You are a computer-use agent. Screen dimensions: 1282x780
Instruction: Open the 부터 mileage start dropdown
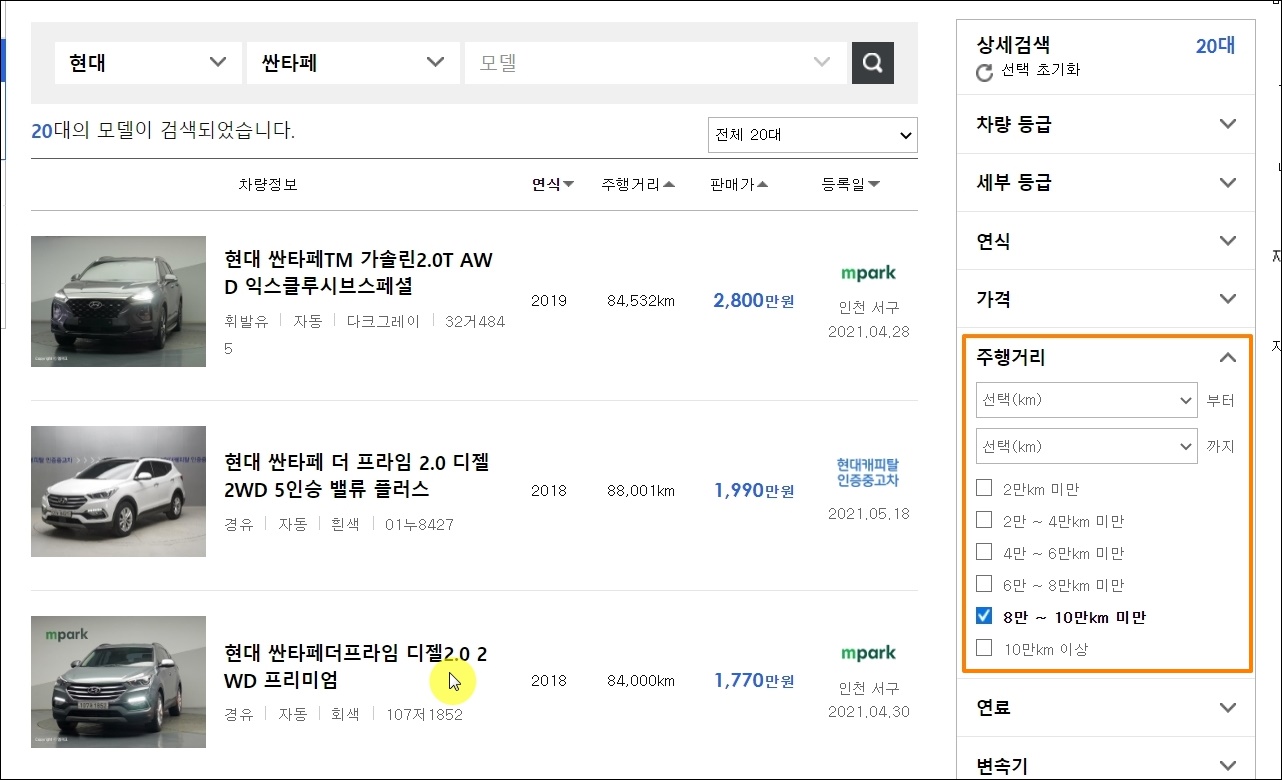(x=1086, y=400)
